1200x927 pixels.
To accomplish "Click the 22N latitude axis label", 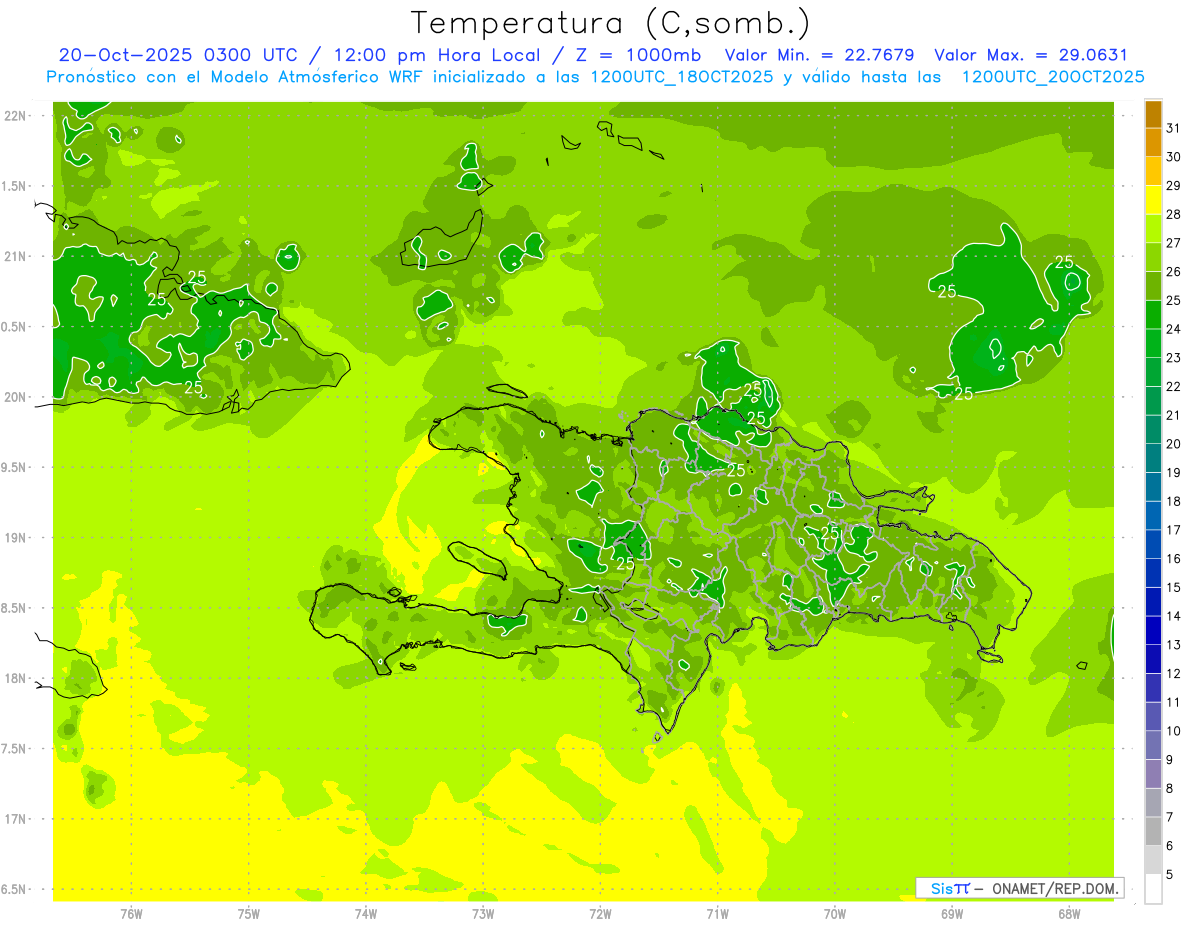I will (16, 116).
